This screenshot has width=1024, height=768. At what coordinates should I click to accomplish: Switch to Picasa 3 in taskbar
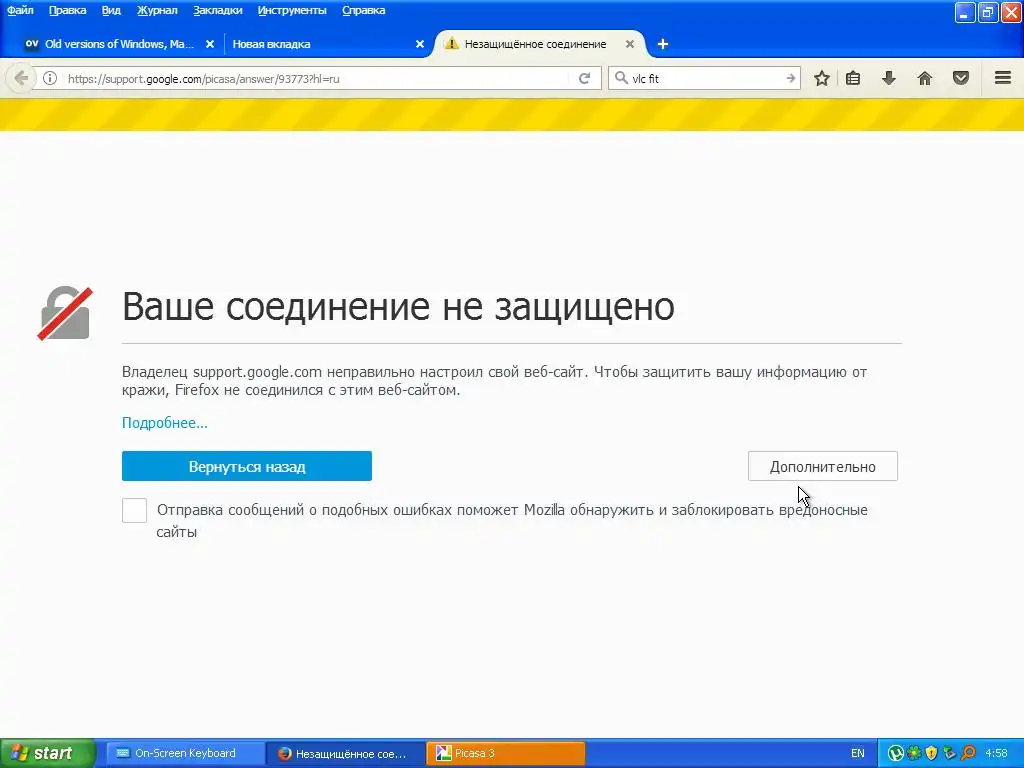[x=506, y=753]
